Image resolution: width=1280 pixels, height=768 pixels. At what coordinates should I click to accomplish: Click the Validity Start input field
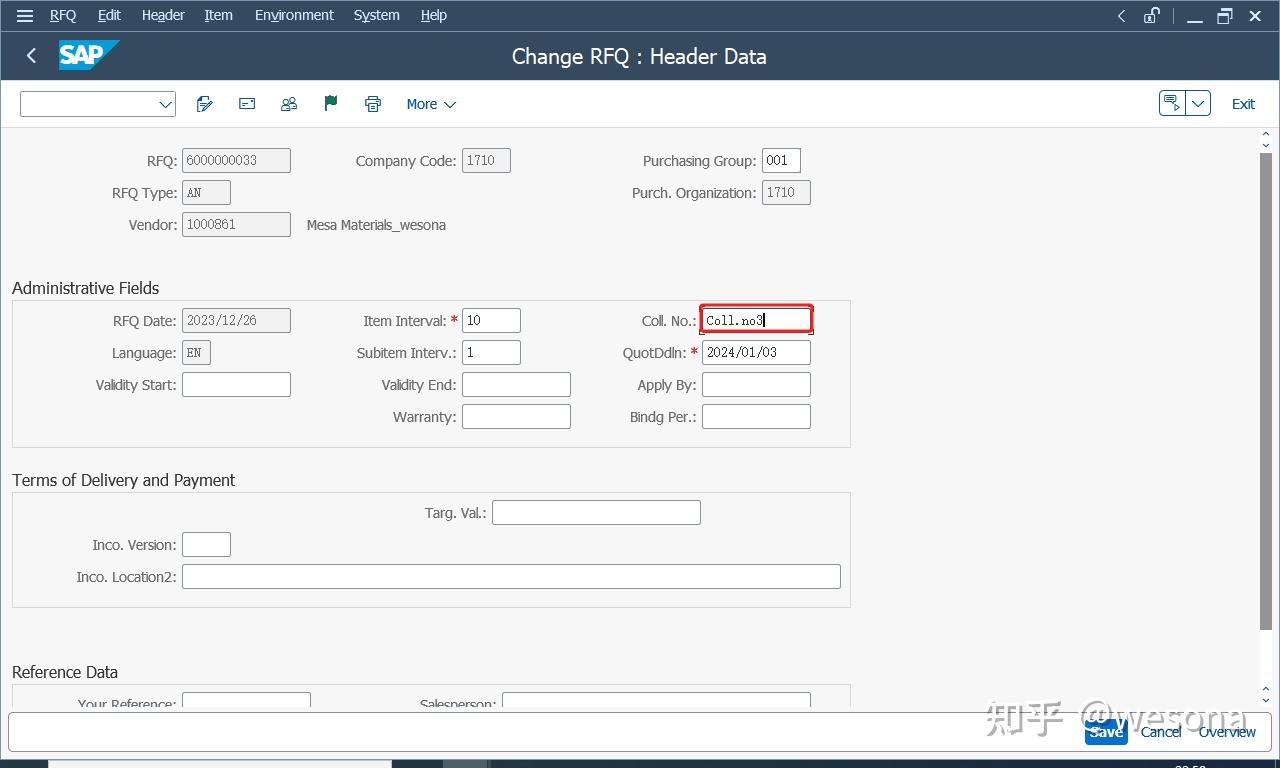236,384
